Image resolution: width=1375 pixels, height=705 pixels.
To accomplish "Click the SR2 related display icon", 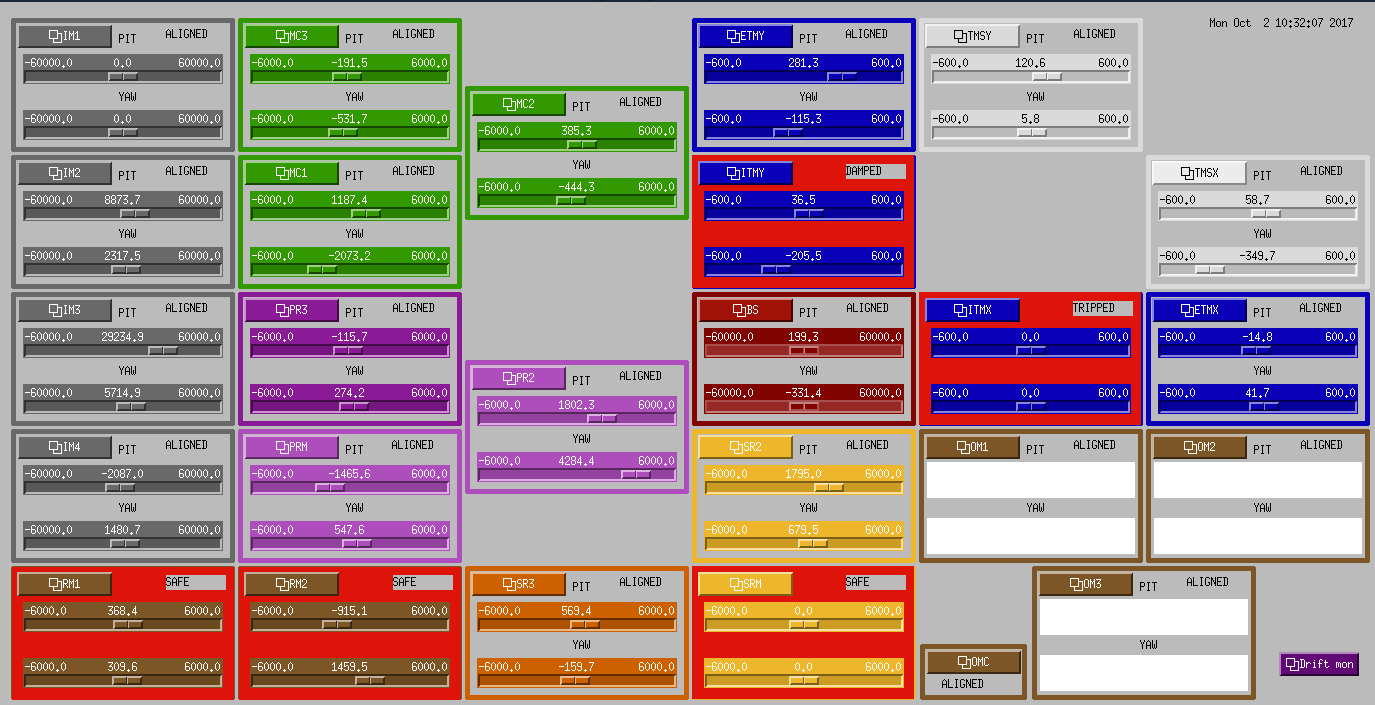I will (745, 447).
